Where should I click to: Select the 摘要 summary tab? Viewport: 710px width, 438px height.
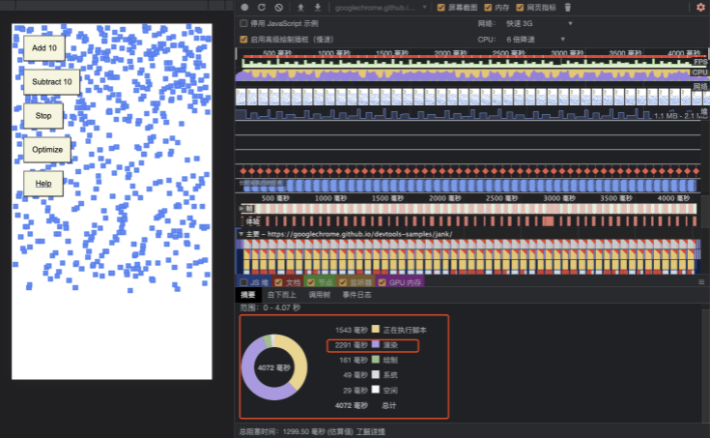(x=248, y=295)
